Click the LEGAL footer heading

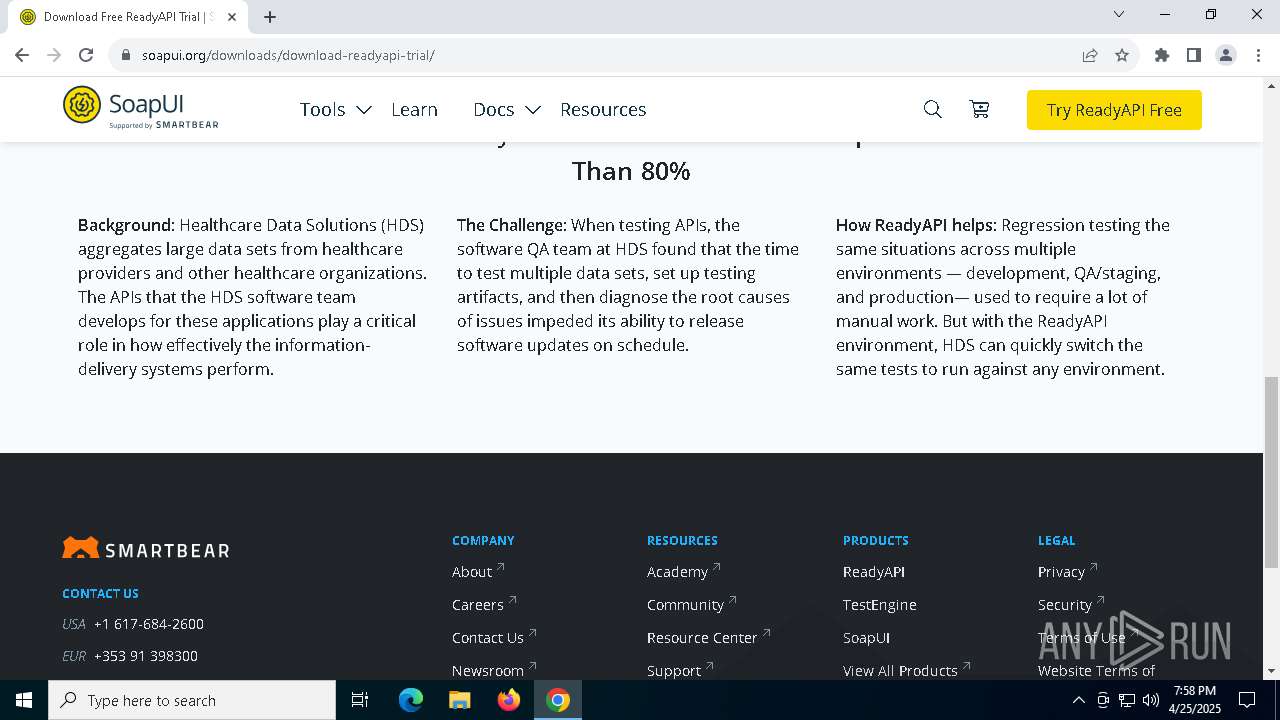[1056, 540]
